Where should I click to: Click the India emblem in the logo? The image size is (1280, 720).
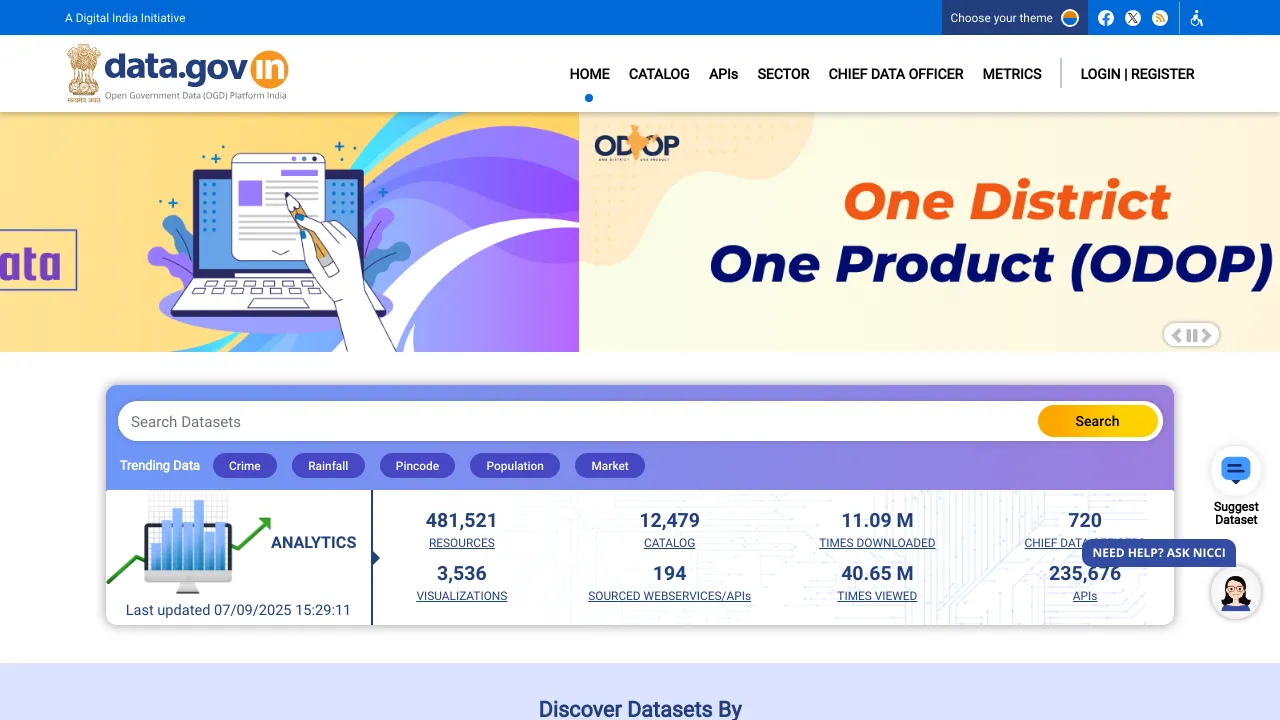(x=83, y=73)
